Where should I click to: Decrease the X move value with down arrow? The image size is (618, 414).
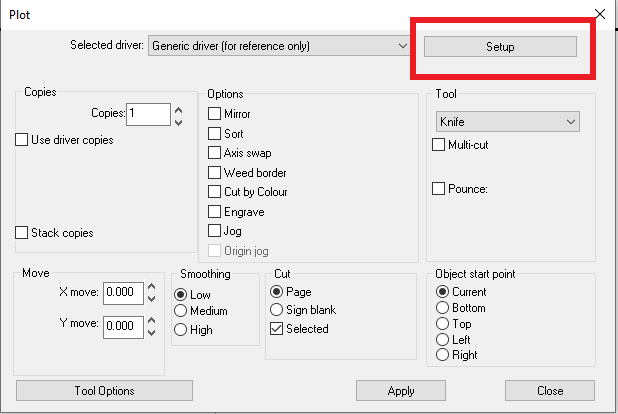[x=152, y=298]
